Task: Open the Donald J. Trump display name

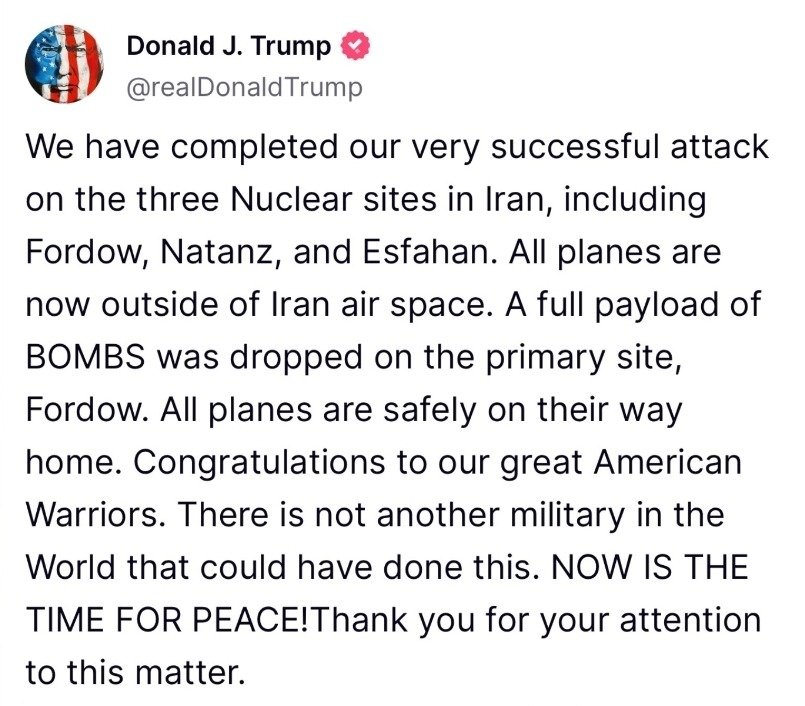Action: click(x=228, y=46)
